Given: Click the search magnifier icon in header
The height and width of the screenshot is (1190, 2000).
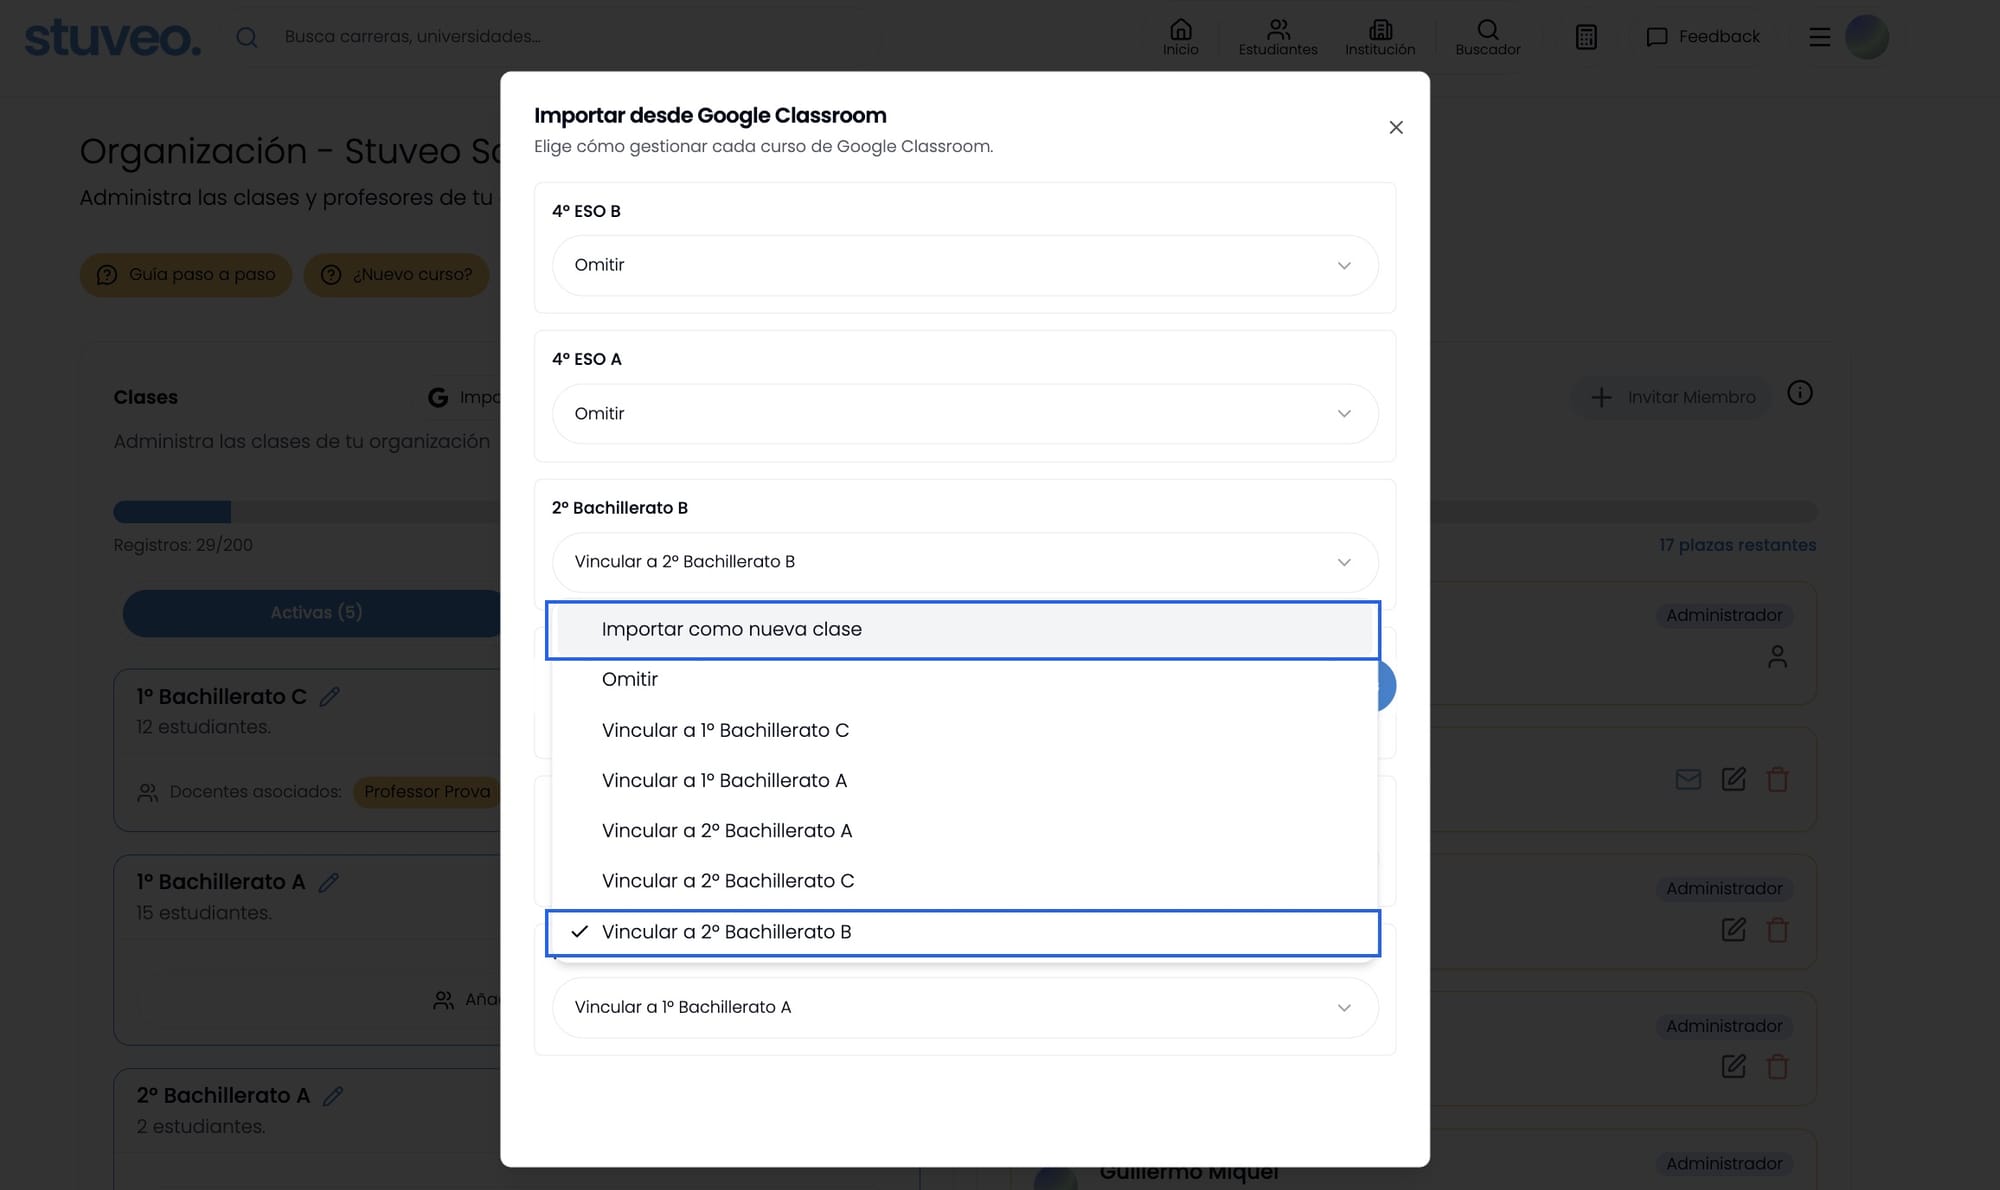Looking at the screenshot, I should 247,37.
